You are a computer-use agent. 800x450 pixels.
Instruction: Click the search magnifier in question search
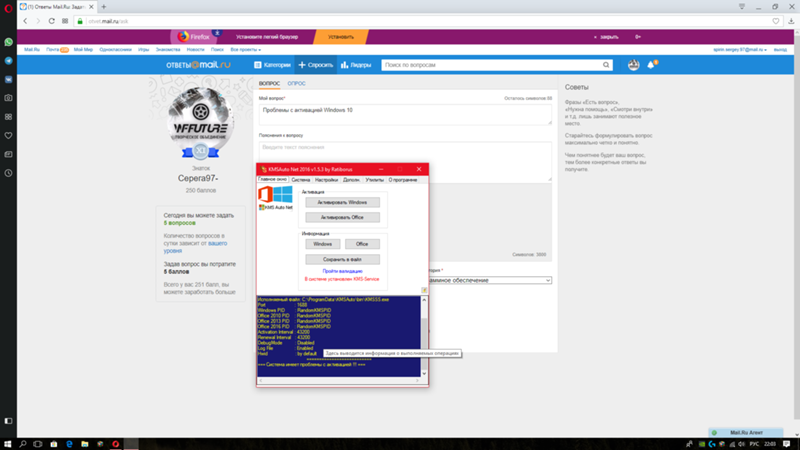pyautogui.click(x=606, y=65)
